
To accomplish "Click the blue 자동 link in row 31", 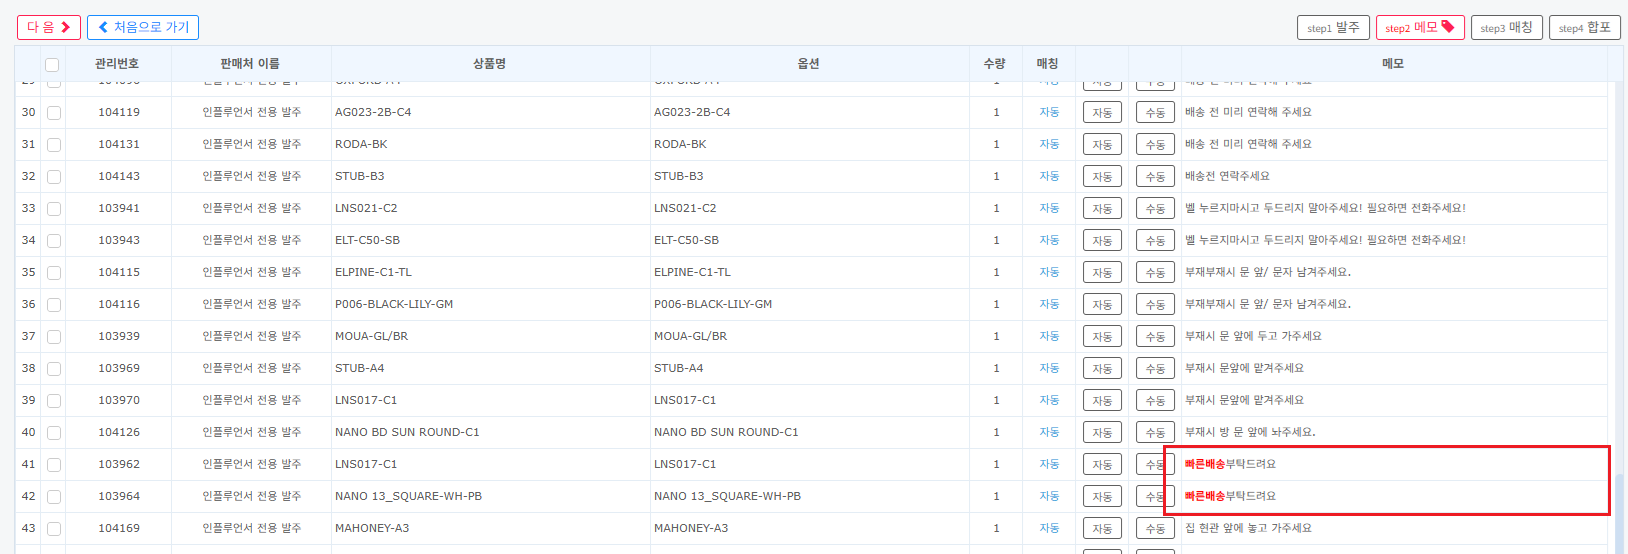I will (1049, 144).
